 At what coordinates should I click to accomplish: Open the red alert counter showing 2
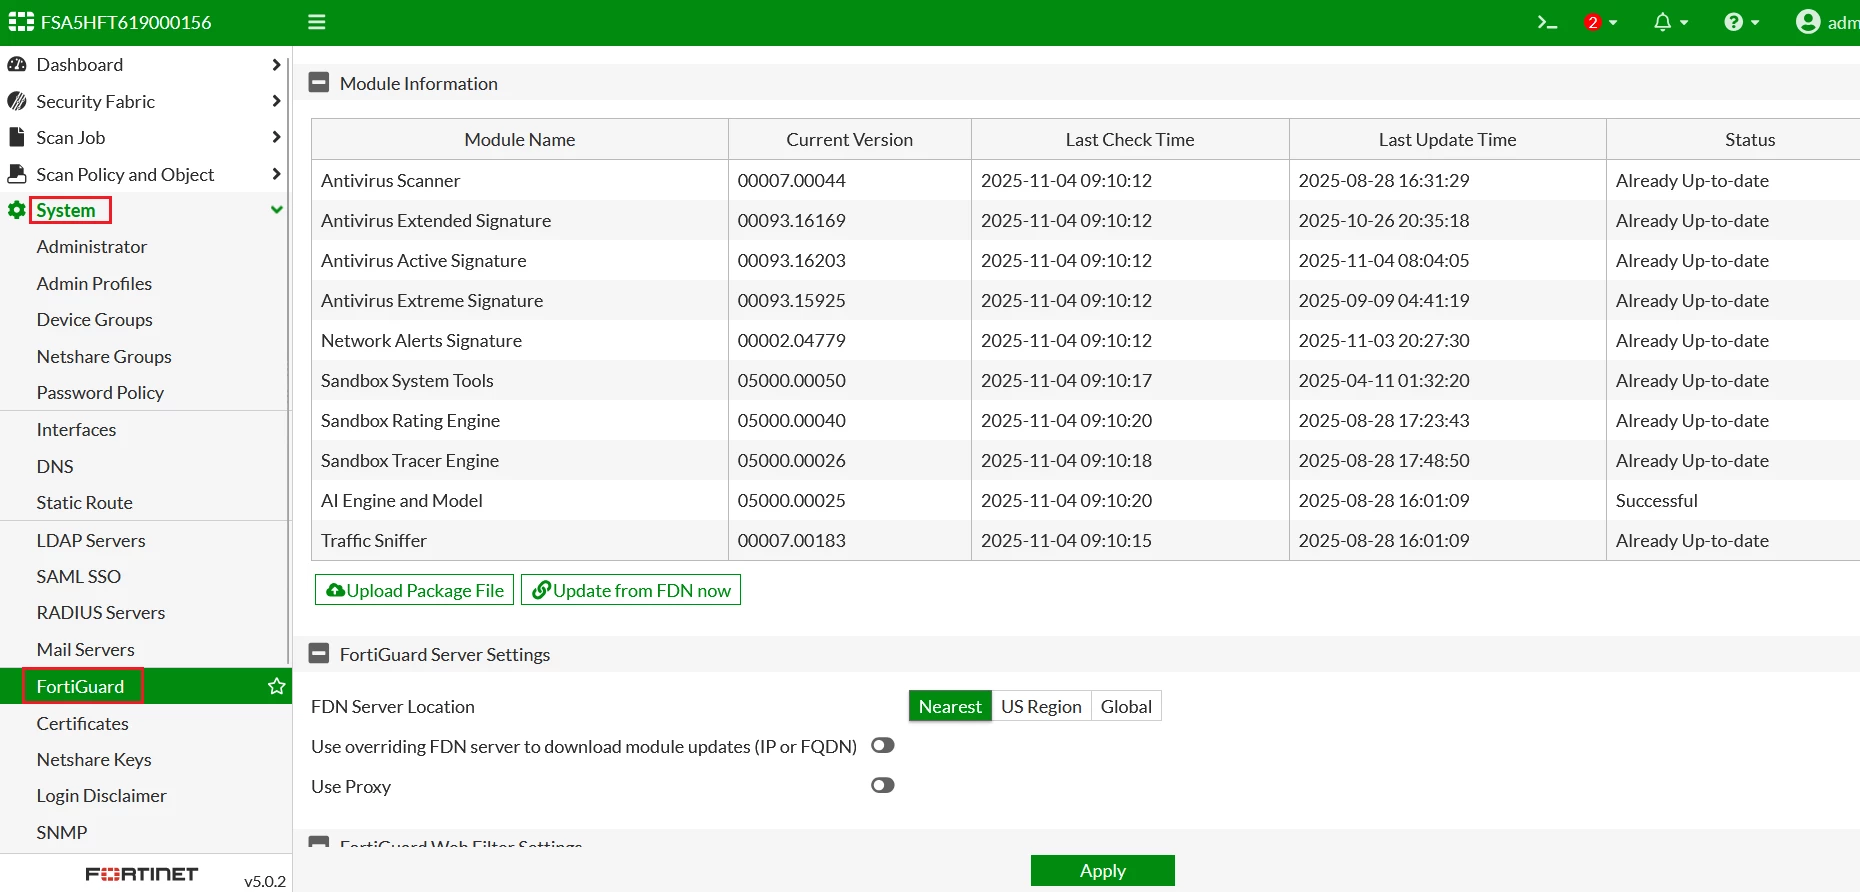pos(1593,22)
